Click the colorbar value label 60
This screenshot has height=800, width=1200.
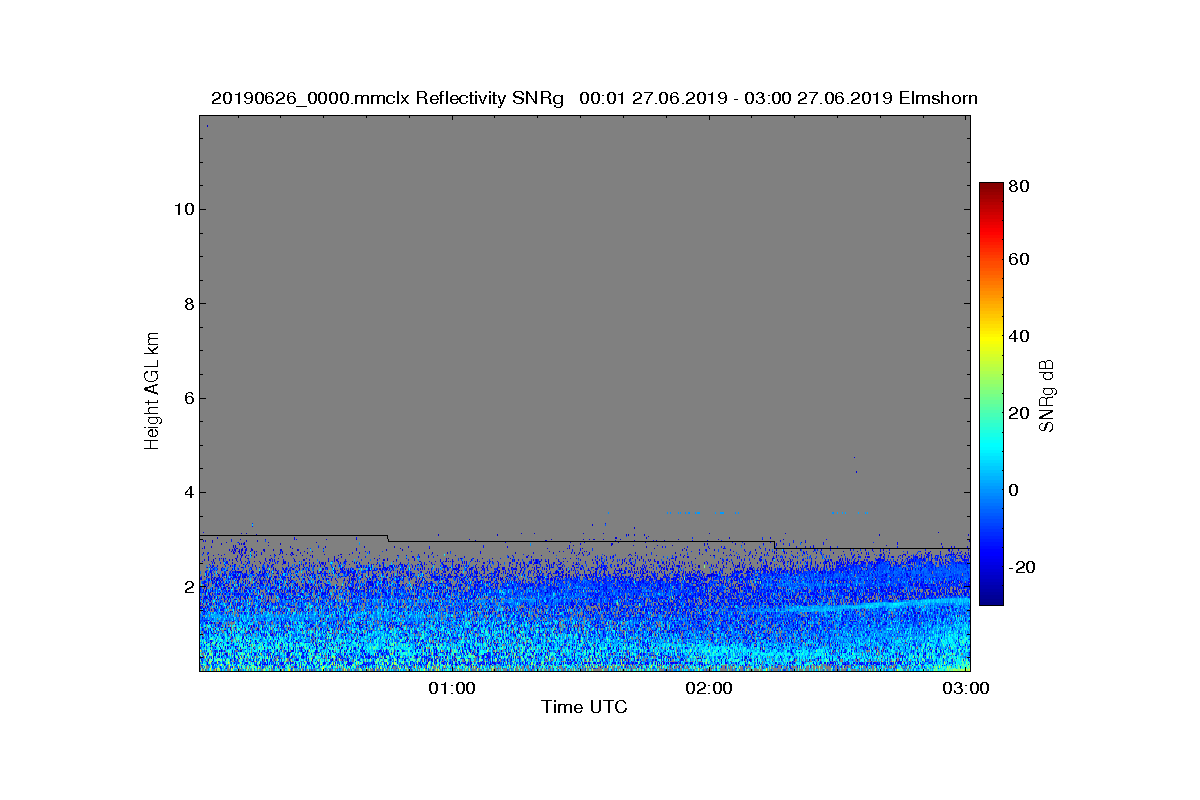coord(1020,260)
